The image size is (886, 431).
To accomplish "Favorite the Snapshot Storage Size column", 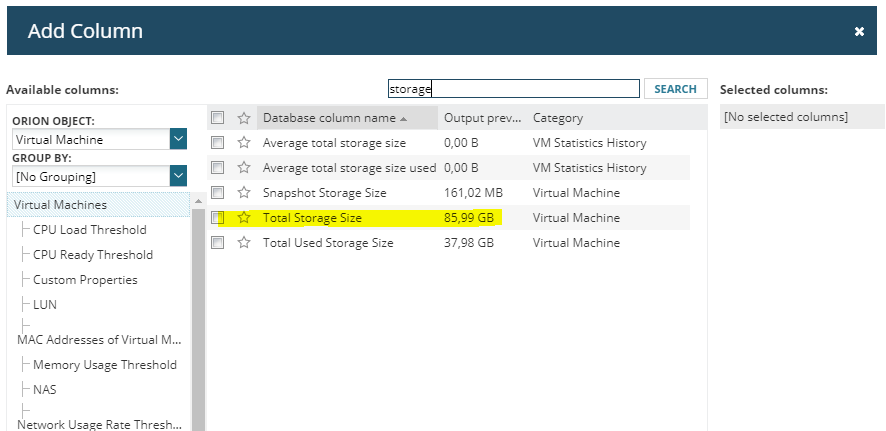I will pos(244,192).
